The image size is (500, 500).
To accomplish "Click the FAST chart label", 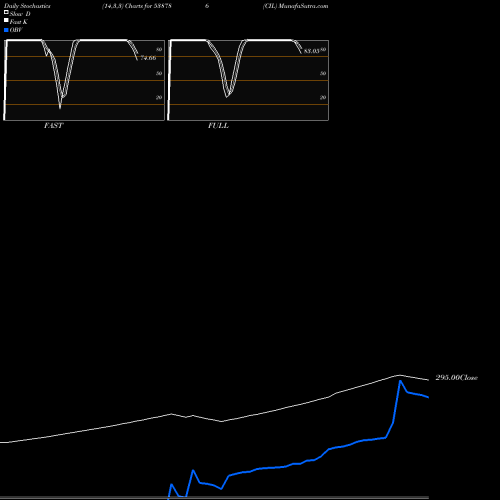I will click(x=53, y=126).
